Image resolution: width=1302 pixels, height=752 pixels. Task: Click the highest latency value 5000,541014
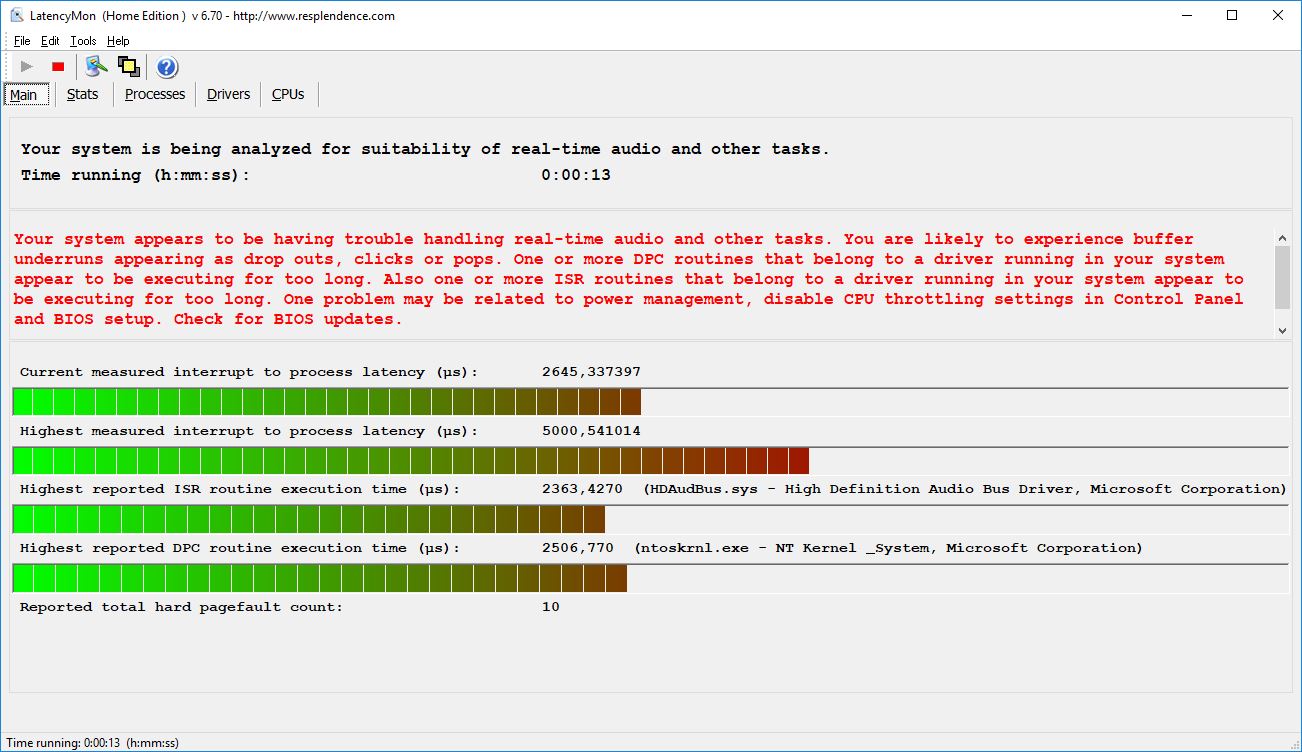point(591,431)
